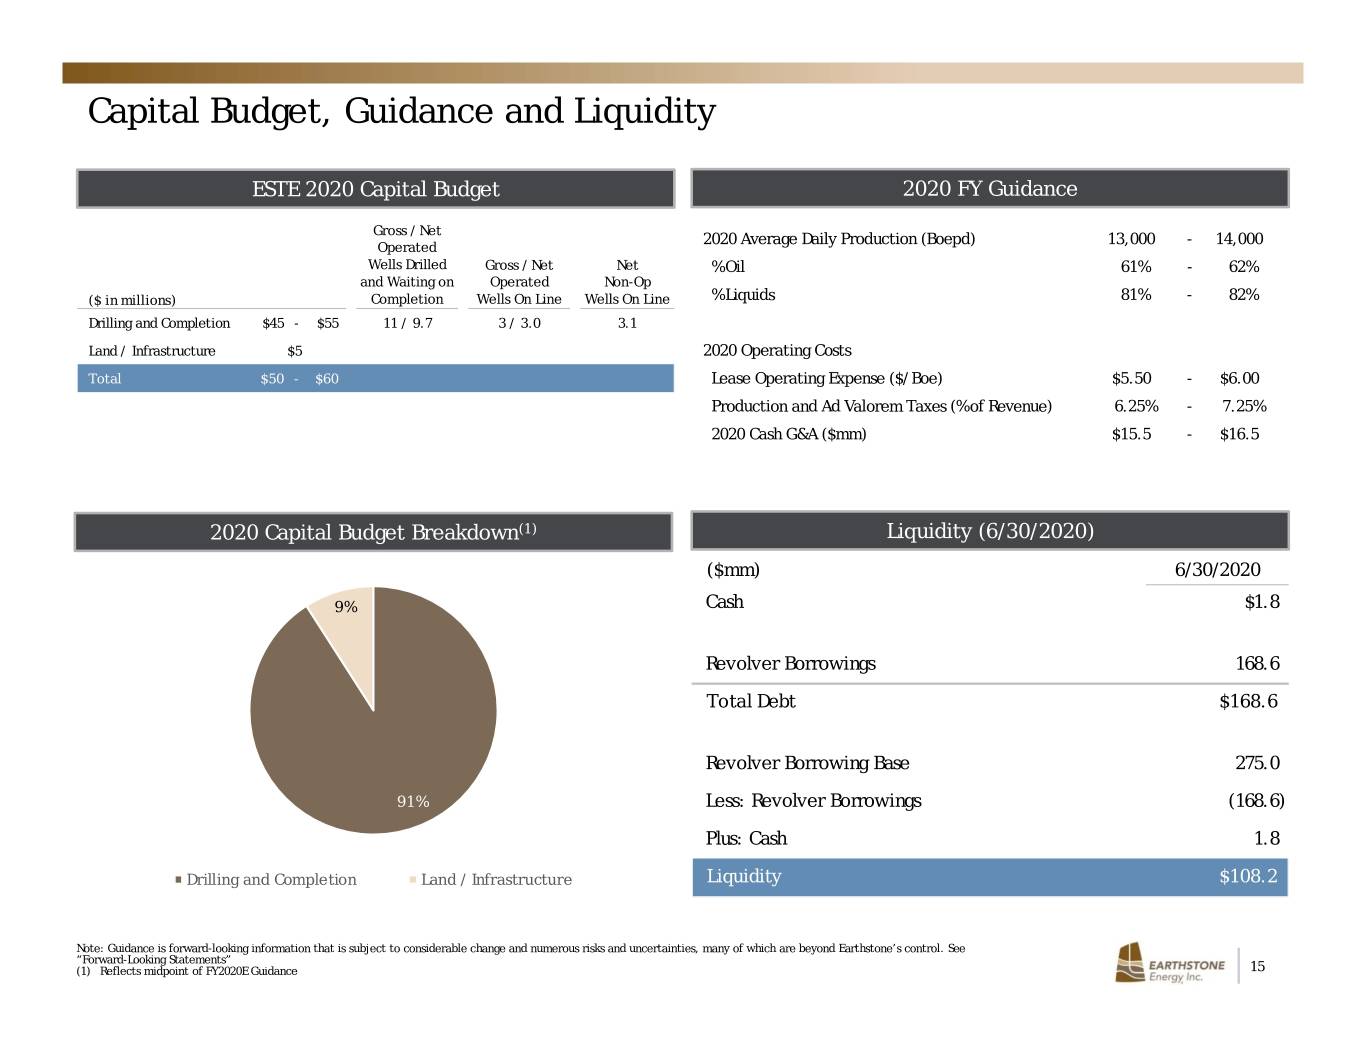Click 2020 Average Daily Production (Boepd) label
1365x1055 pixels.
839,239
